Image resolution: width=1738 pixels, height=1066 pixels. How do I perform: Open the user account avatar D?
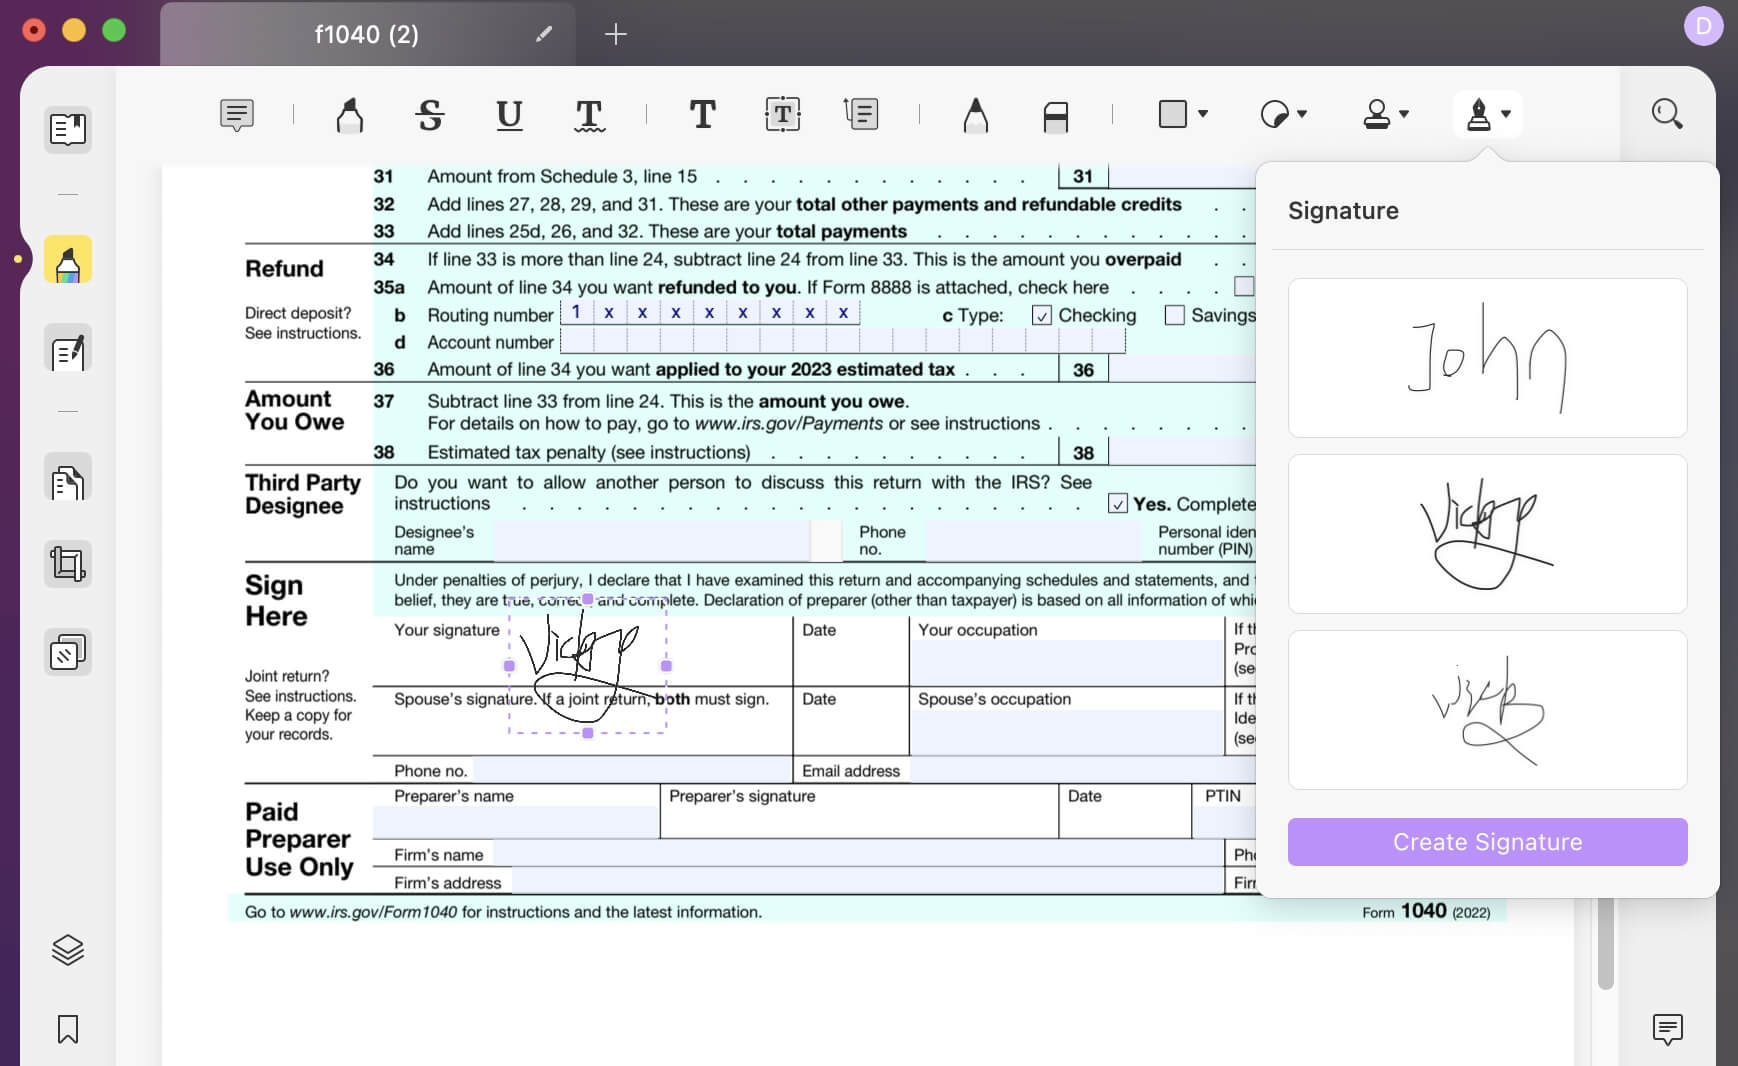click(x=1703, y=26)
